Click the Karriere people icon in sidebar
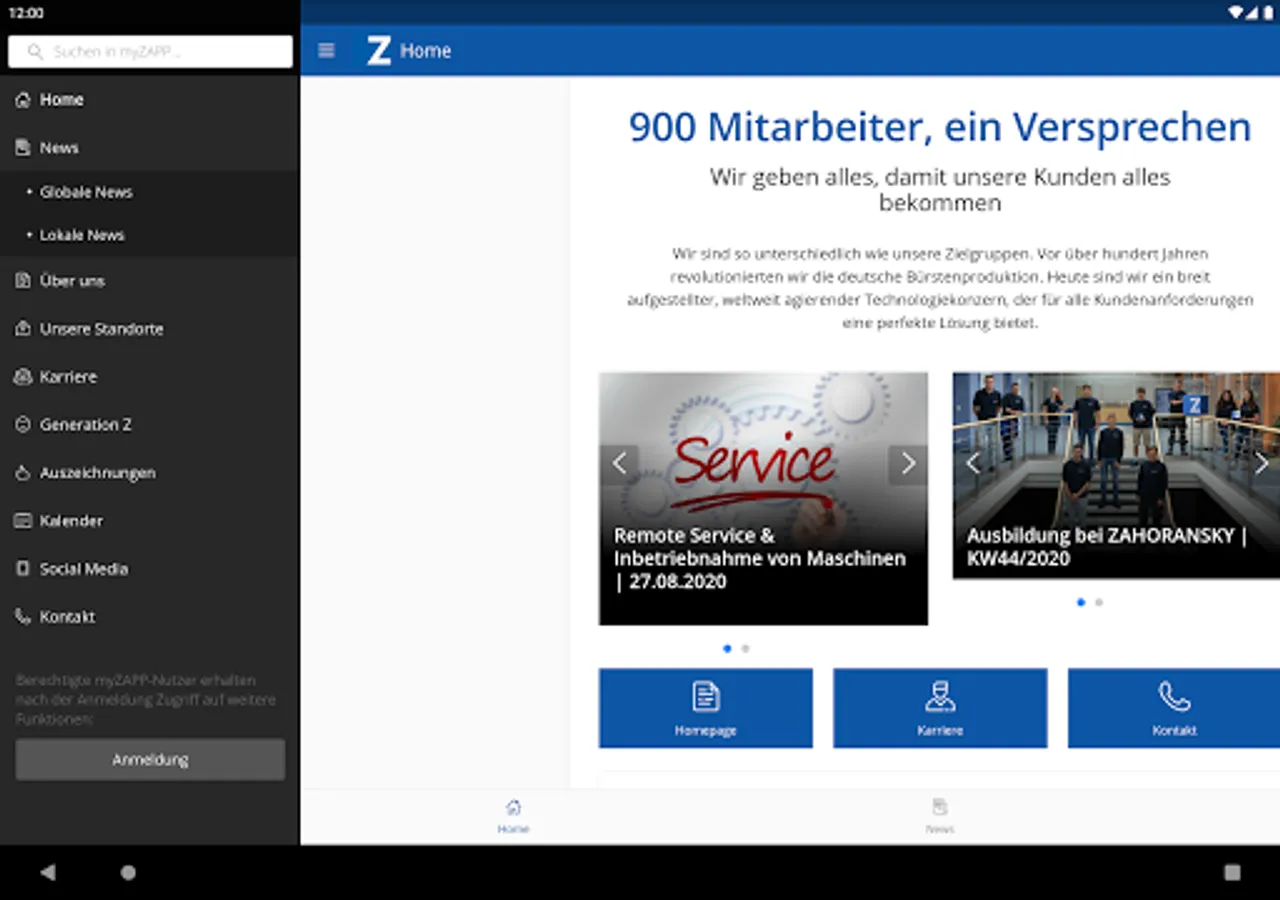 coord(23,377)
